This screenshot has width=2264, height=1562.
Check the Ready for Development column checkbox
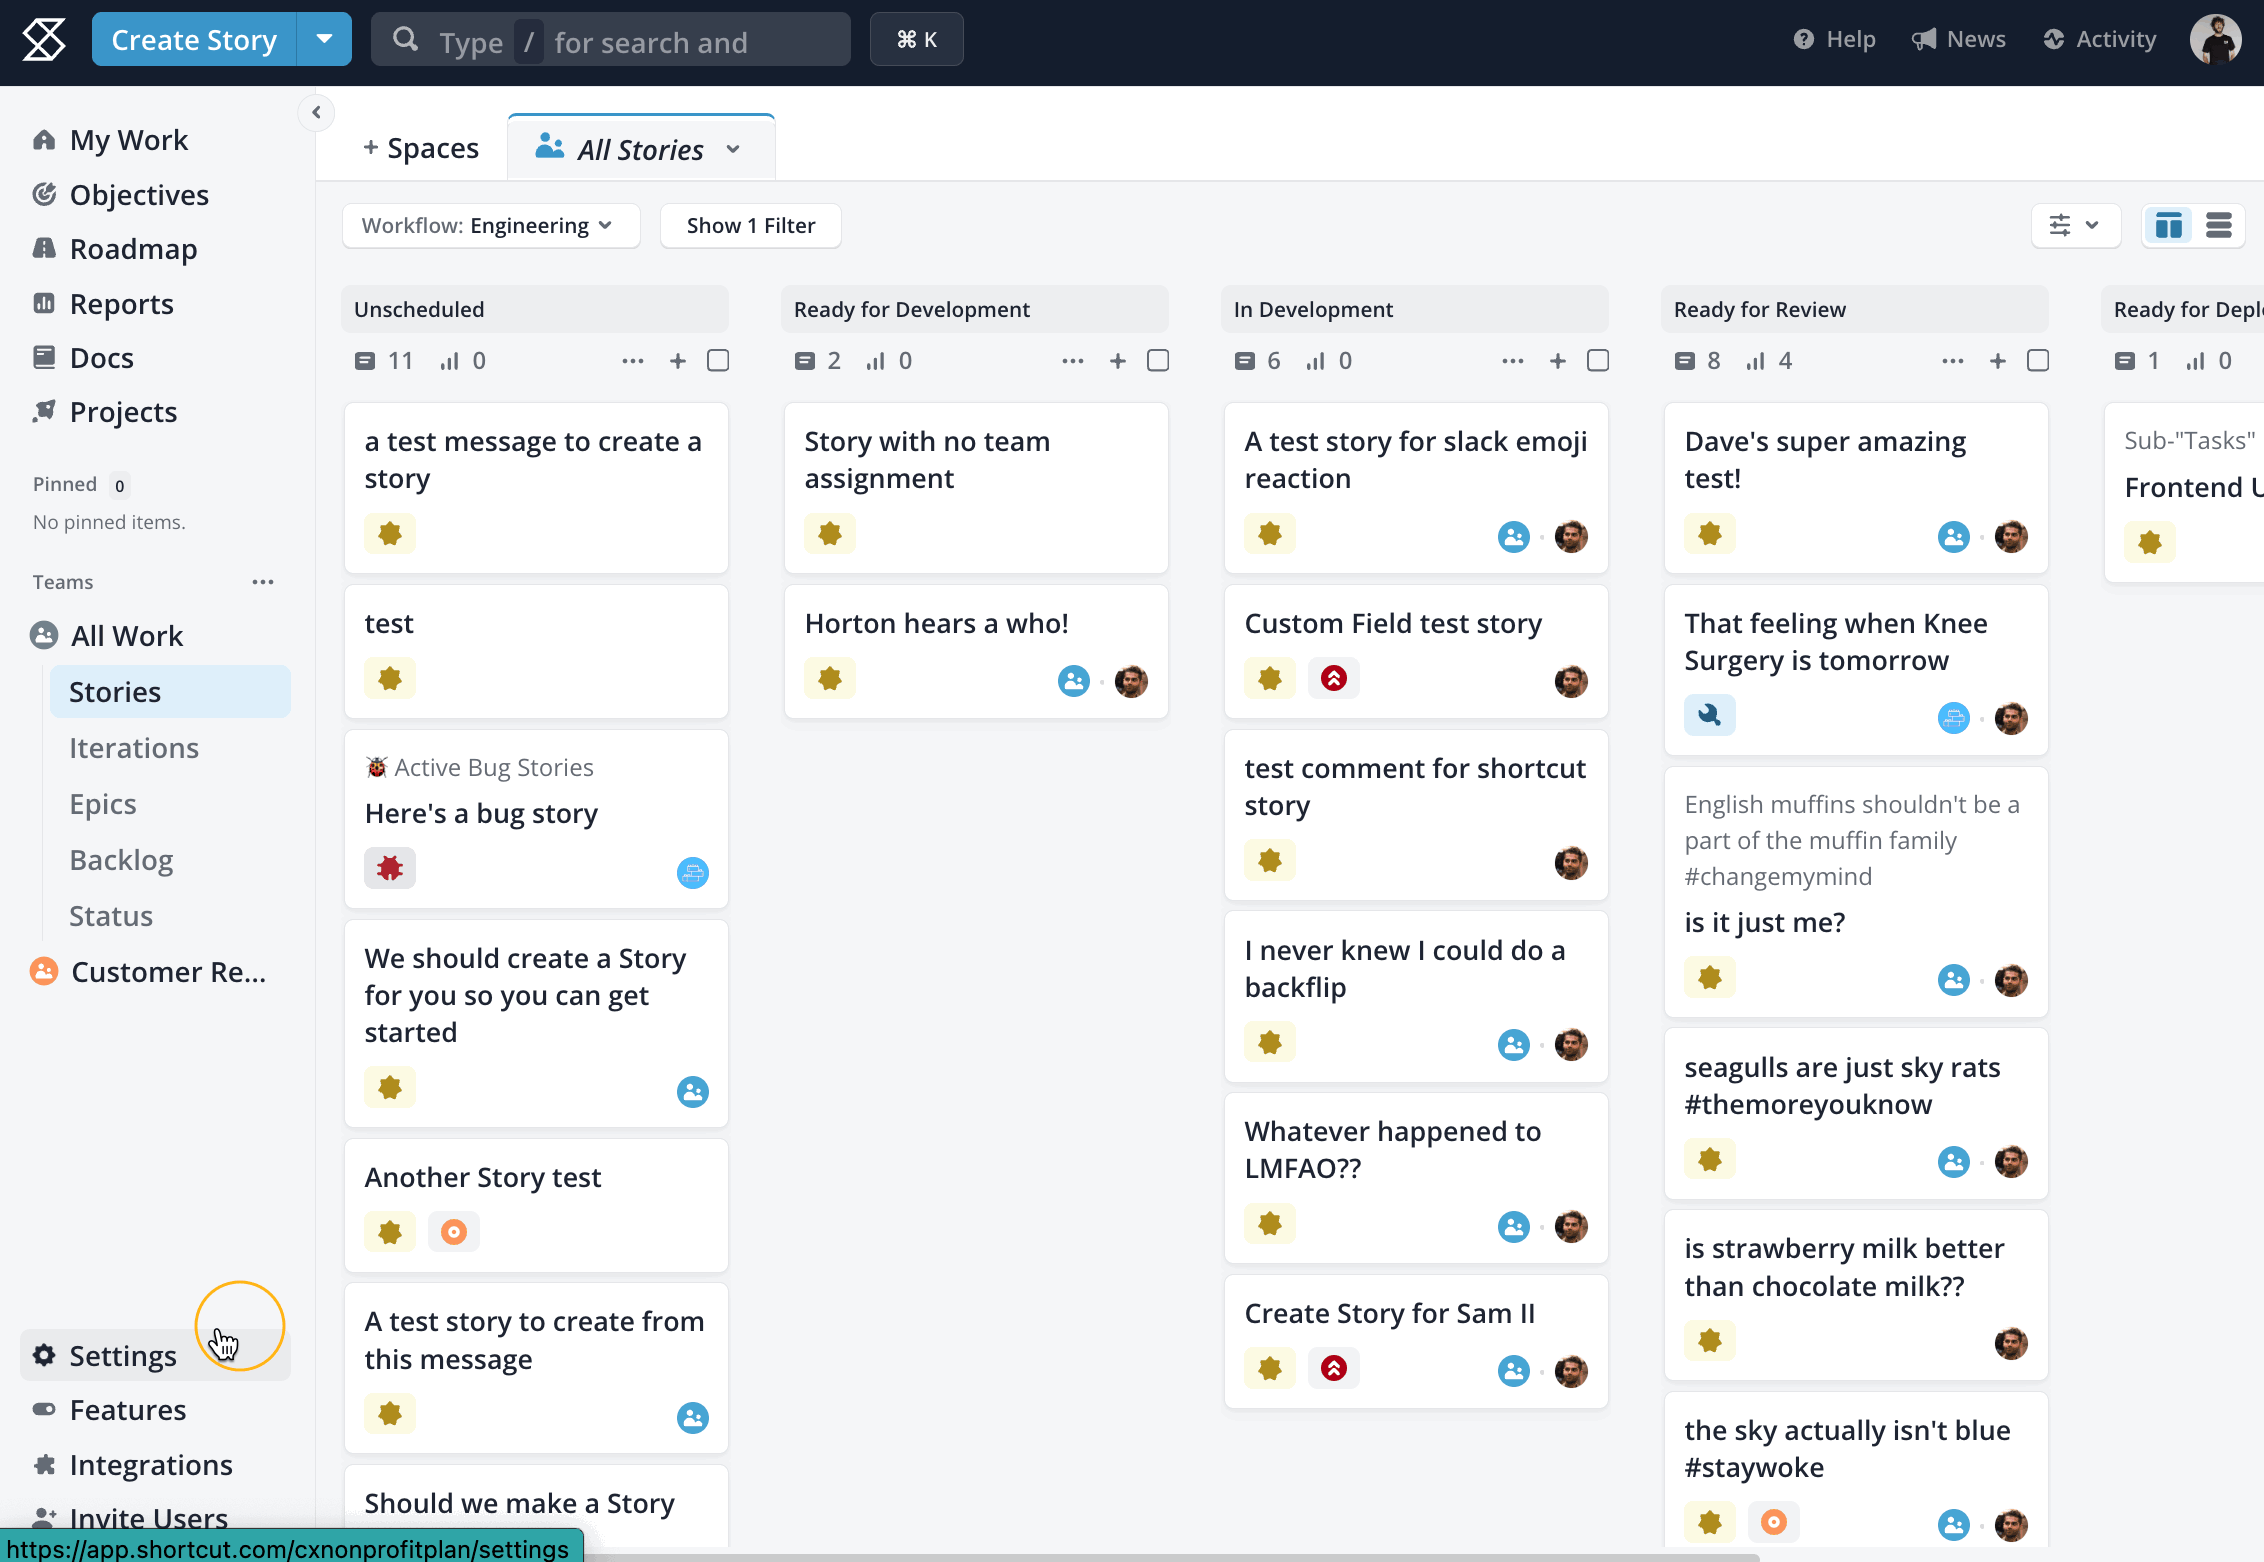(1158, 361)
